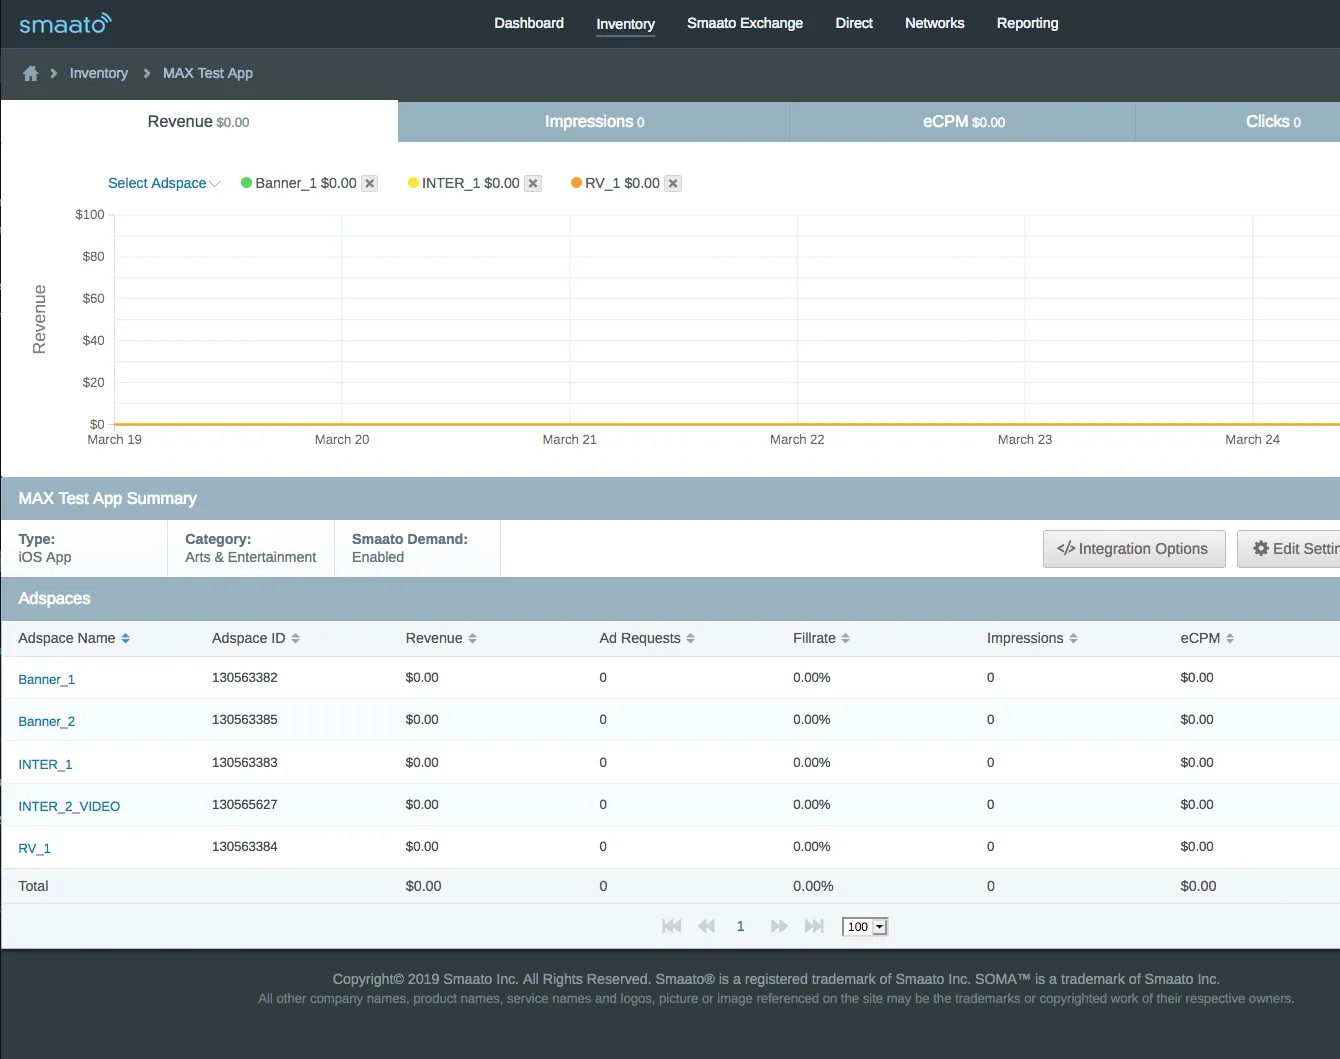Click Adspace ID 130565627
The height and width of the screenshot is (1059, 1340).
[x=245, y=804]
